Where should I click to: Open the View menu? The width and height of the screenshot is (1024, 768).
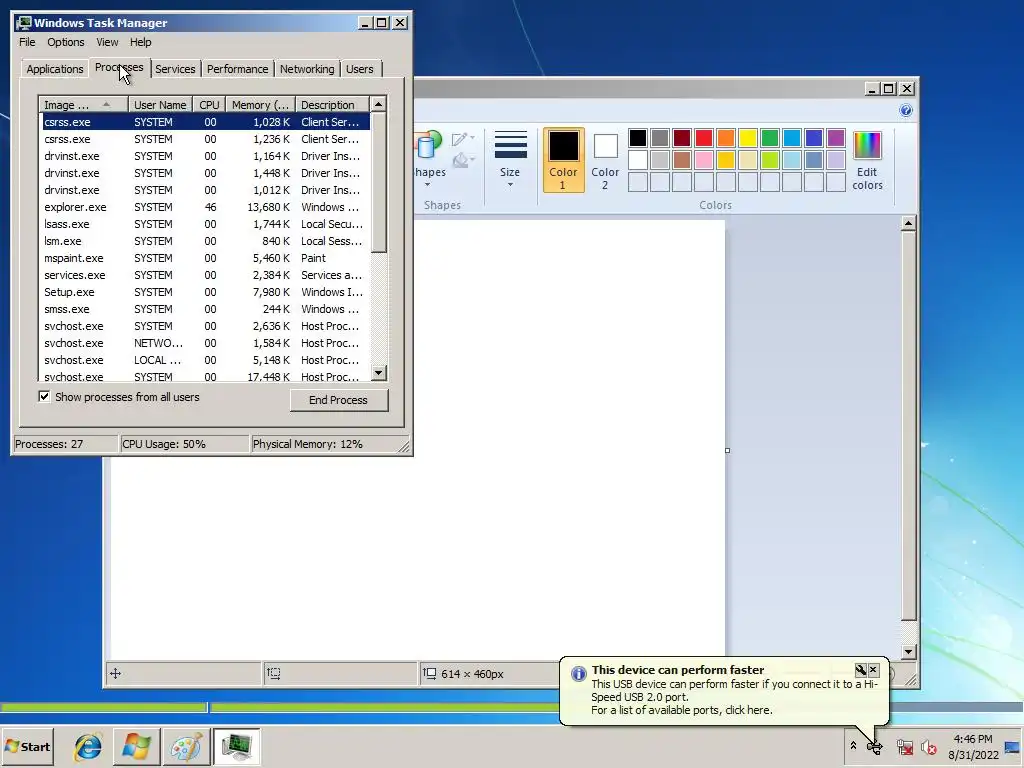click(x=107, y=42)
